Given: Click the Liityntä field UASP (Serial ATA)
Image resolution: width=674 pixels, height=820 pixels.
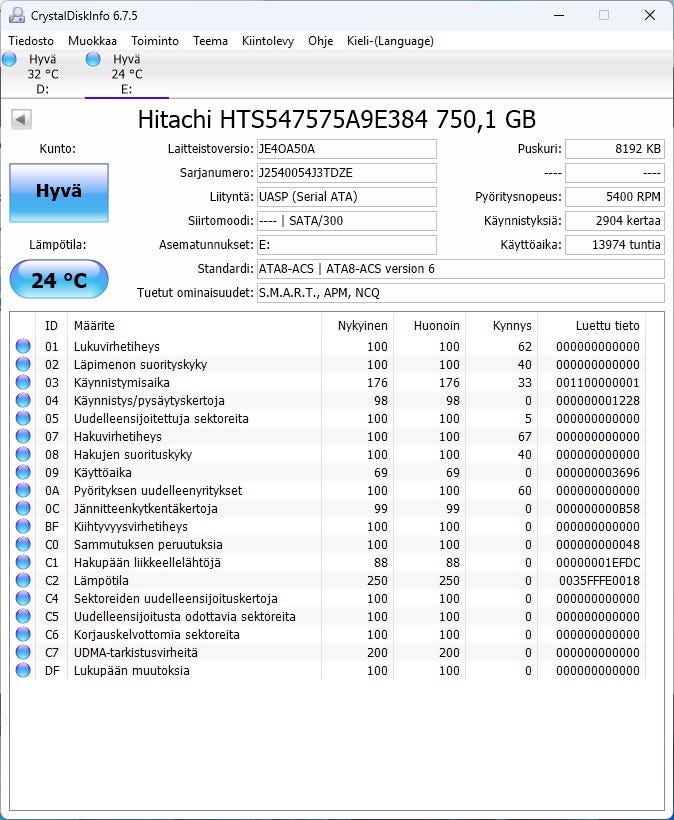Looking at the screenshot, I should click(x=347, y=197).
